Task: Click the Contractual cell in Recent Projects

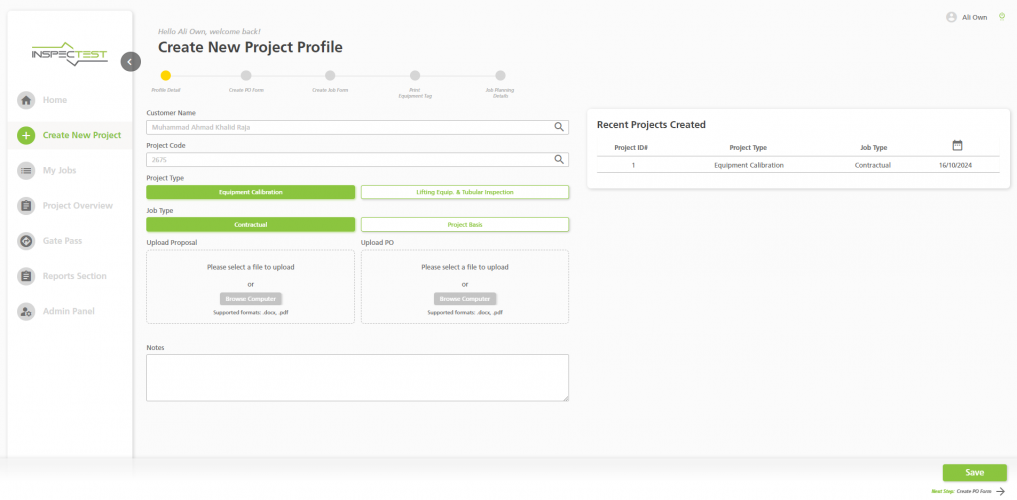Action: pyautogui.click(x=872, y=165)
